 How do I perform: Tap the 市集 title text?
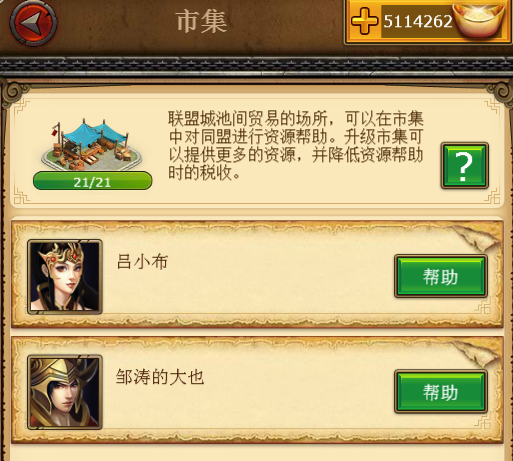(x=201, y=22)
